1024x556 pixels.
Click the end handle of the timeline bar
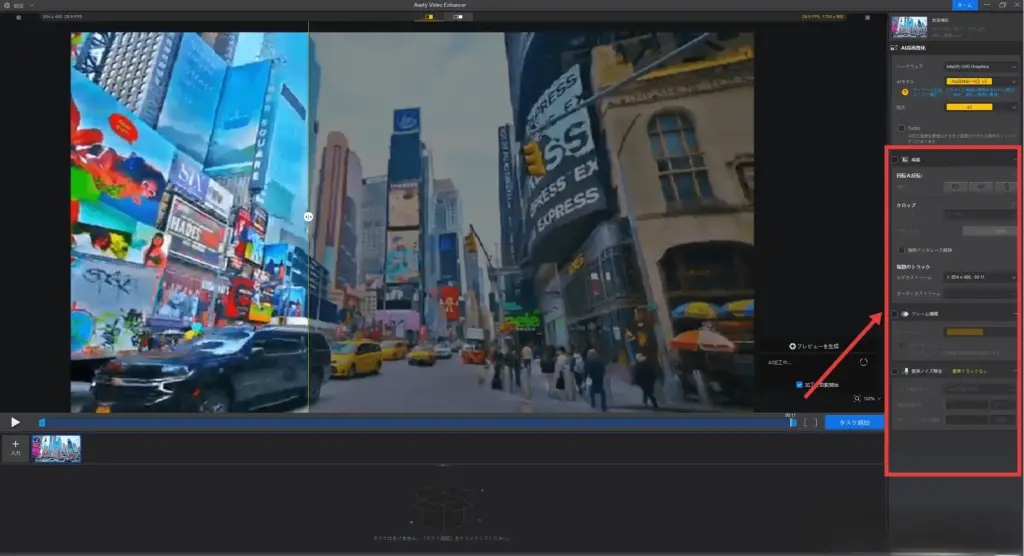[793, 423]
